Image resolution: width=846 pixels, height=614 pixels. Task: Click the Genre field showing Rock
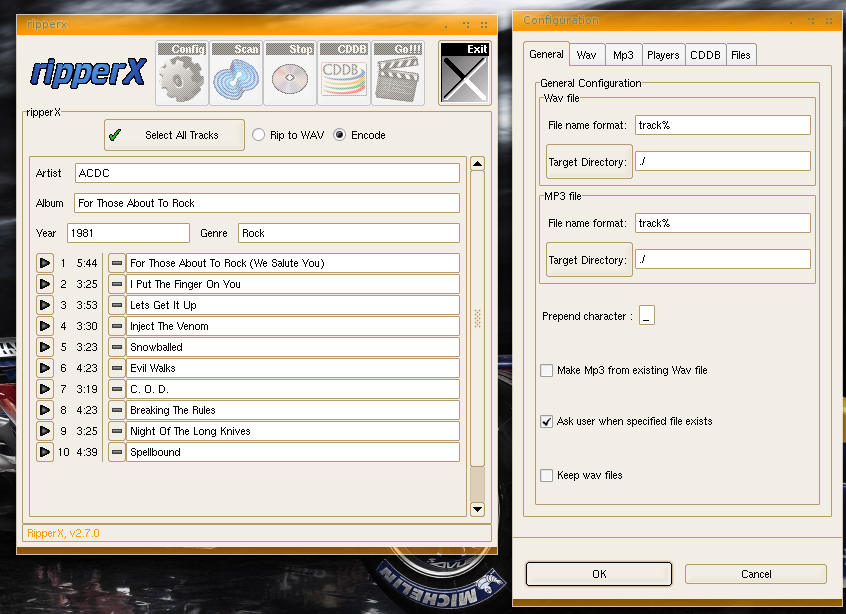tap(349, 233)
